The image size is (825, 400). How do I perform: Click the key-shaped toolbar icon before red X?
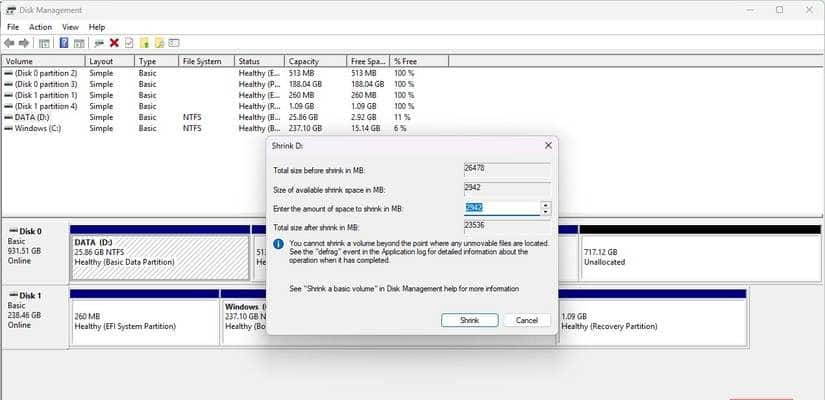[x=99, y=43]
